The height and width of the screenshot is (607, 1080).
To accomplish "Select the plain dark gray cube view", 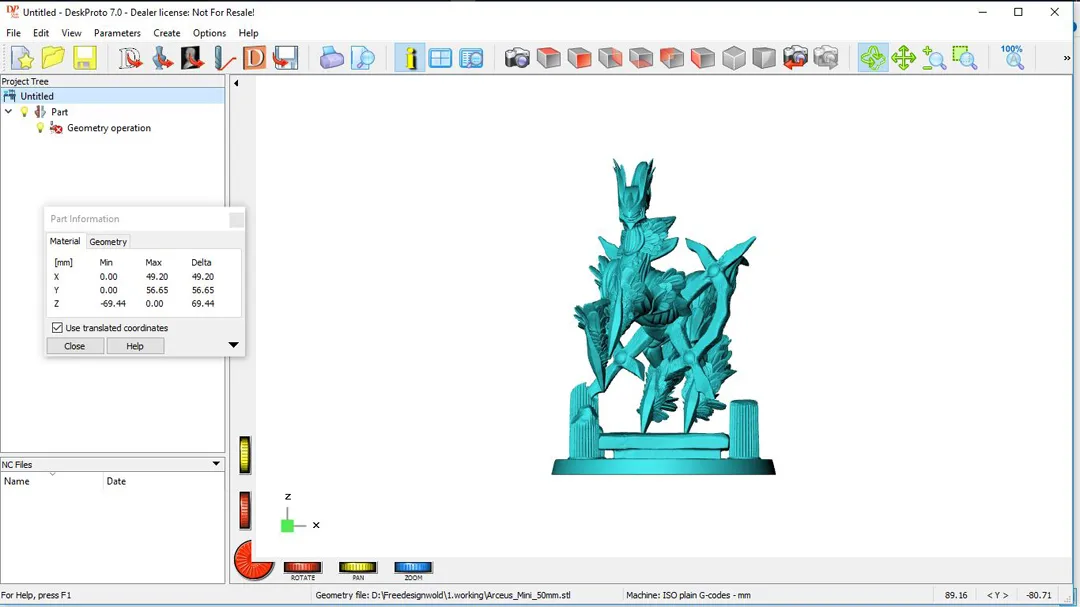I will point(764,58).
